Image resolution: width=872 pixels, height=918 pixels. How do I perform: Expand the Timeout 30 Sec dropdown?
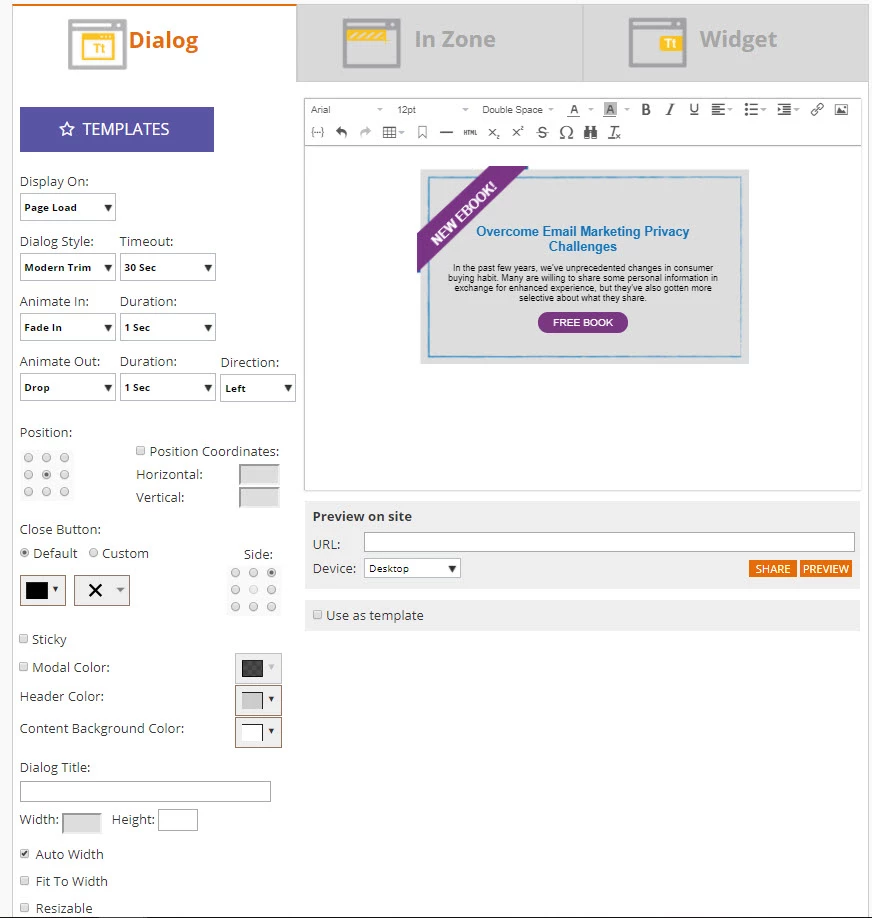coord(168,268)
